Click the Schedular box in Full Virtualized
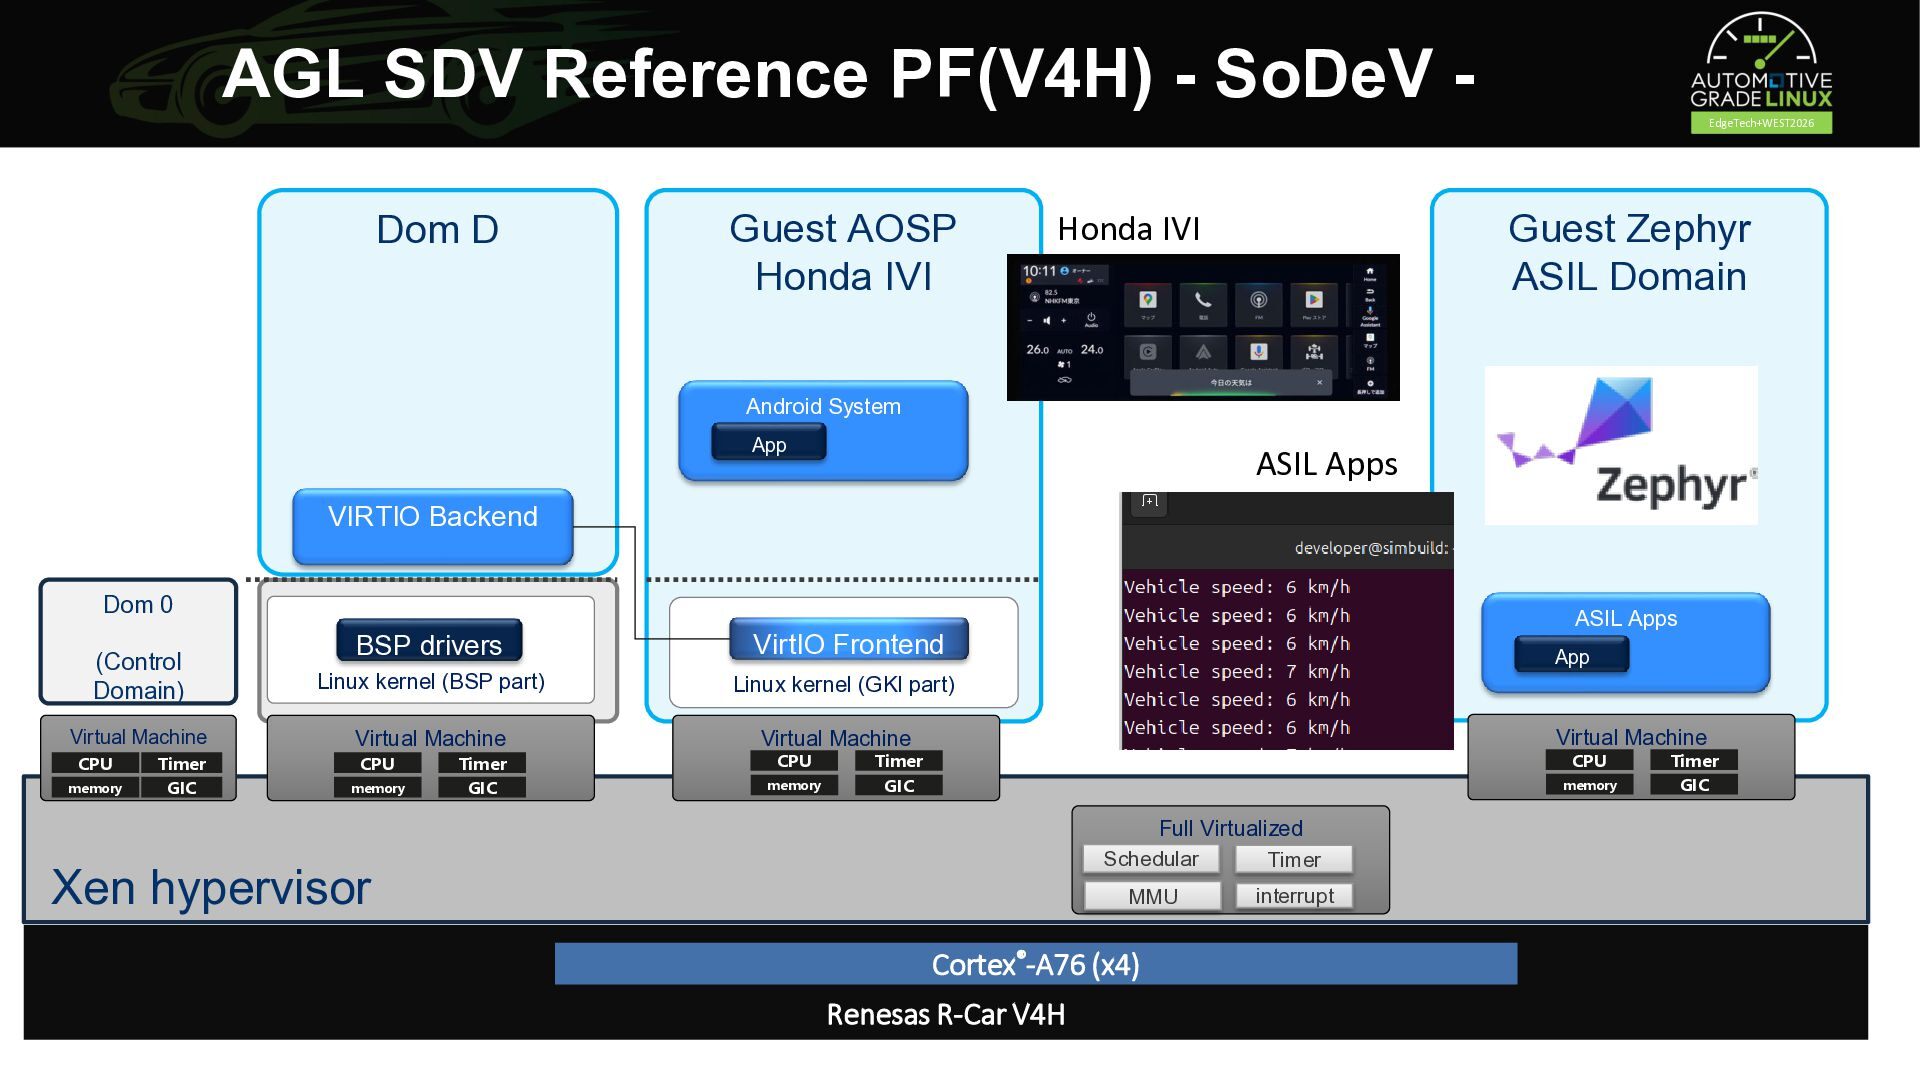1920x1080 pixels. pos(1151,859)
